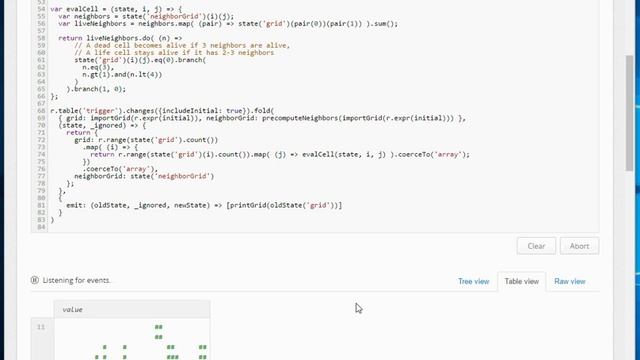Abort the running query
Screen dimensions: 640x360
coord(579,246)
